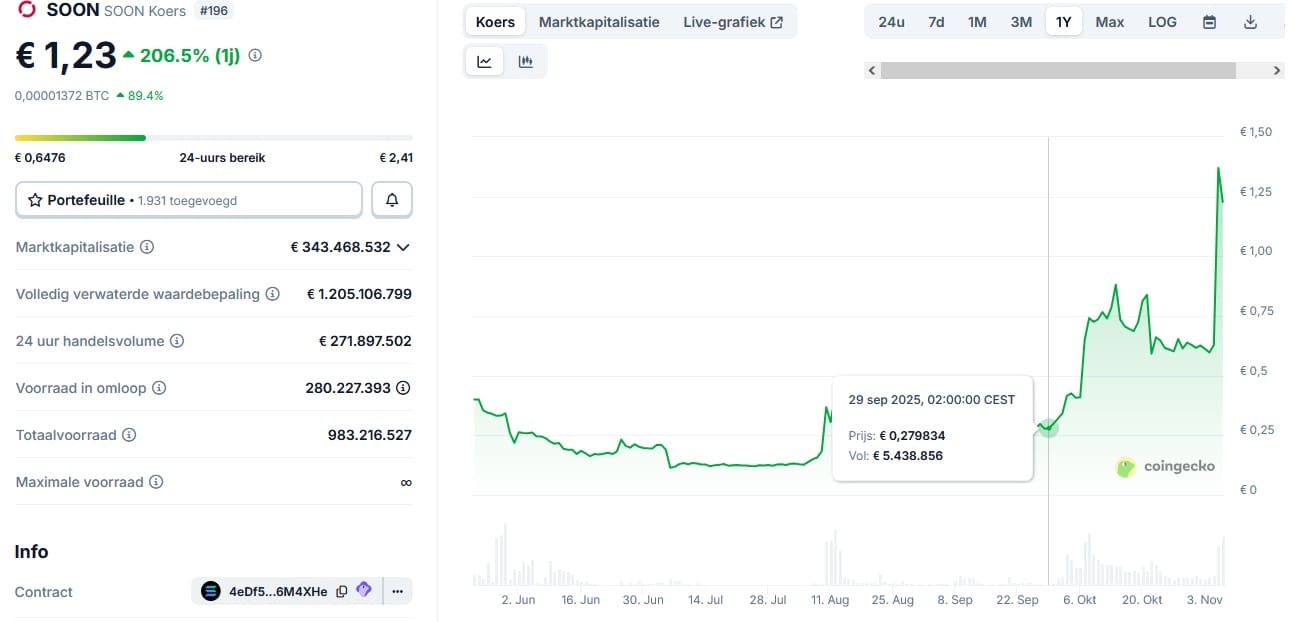Select the 7d time range
This screenshot has height=622, width=1306.
pyautogui.click(x=936, y=22)
